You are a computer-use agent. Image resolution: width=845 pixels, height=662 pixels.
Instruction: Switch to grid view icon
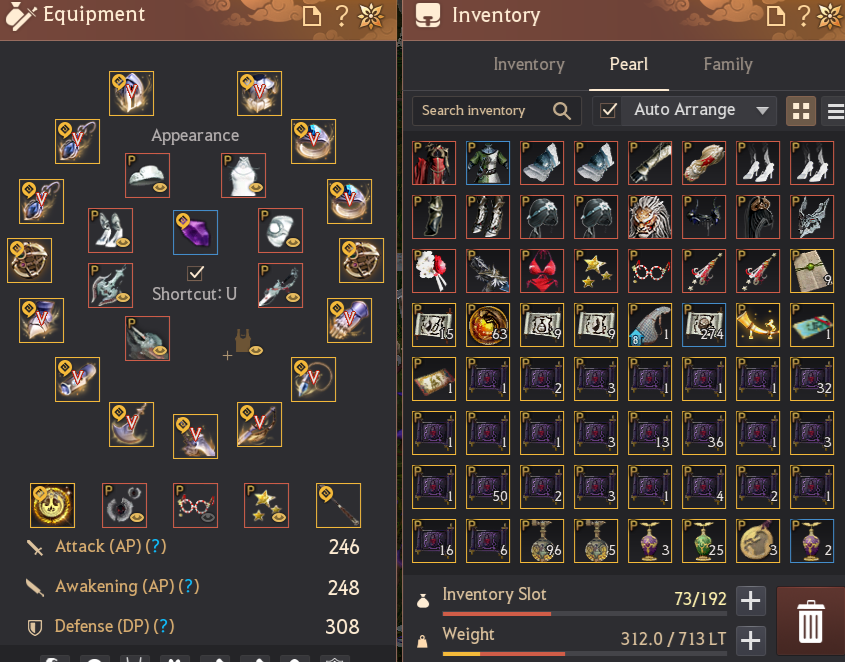[x=800, y=111]
